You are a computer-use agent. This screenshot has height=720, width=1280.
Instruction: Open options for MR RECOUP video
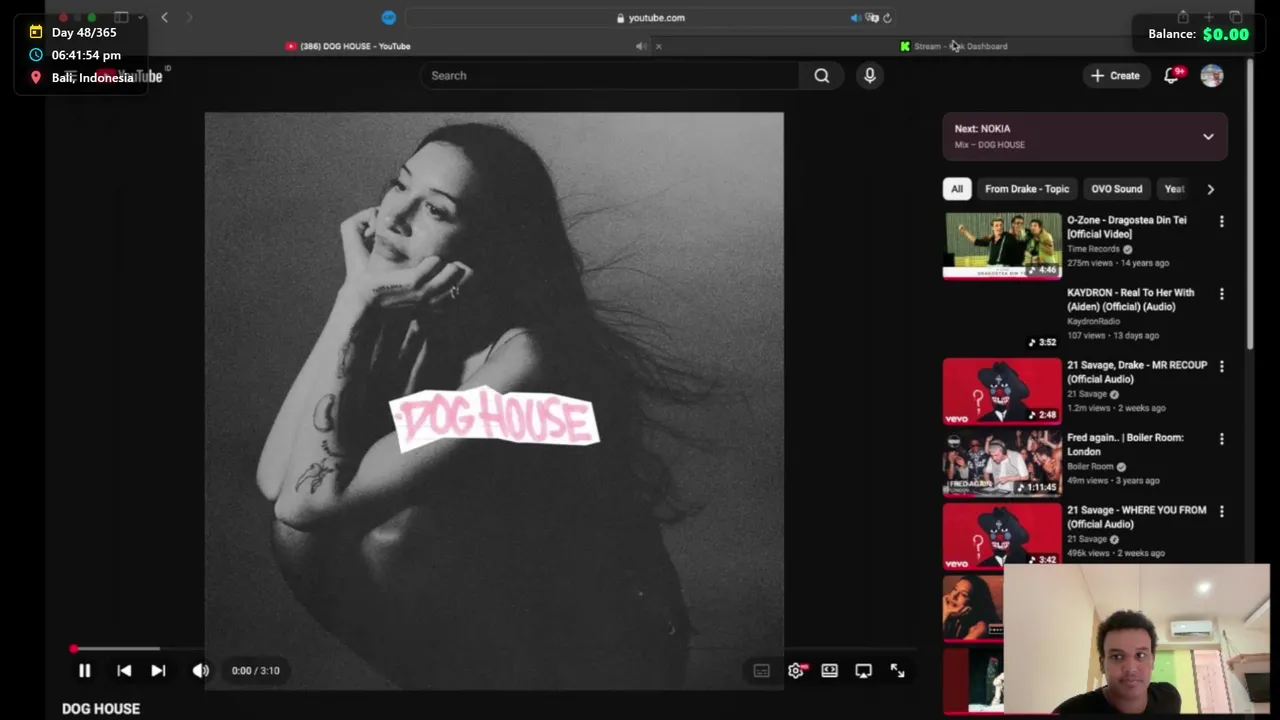[1221, 367]
